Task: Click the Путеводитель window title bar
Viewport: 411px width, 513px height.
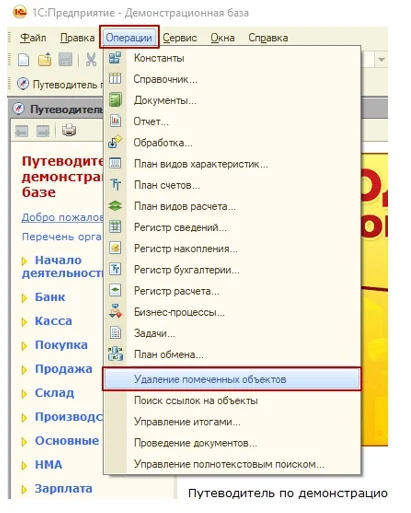Action: point(57,109)
